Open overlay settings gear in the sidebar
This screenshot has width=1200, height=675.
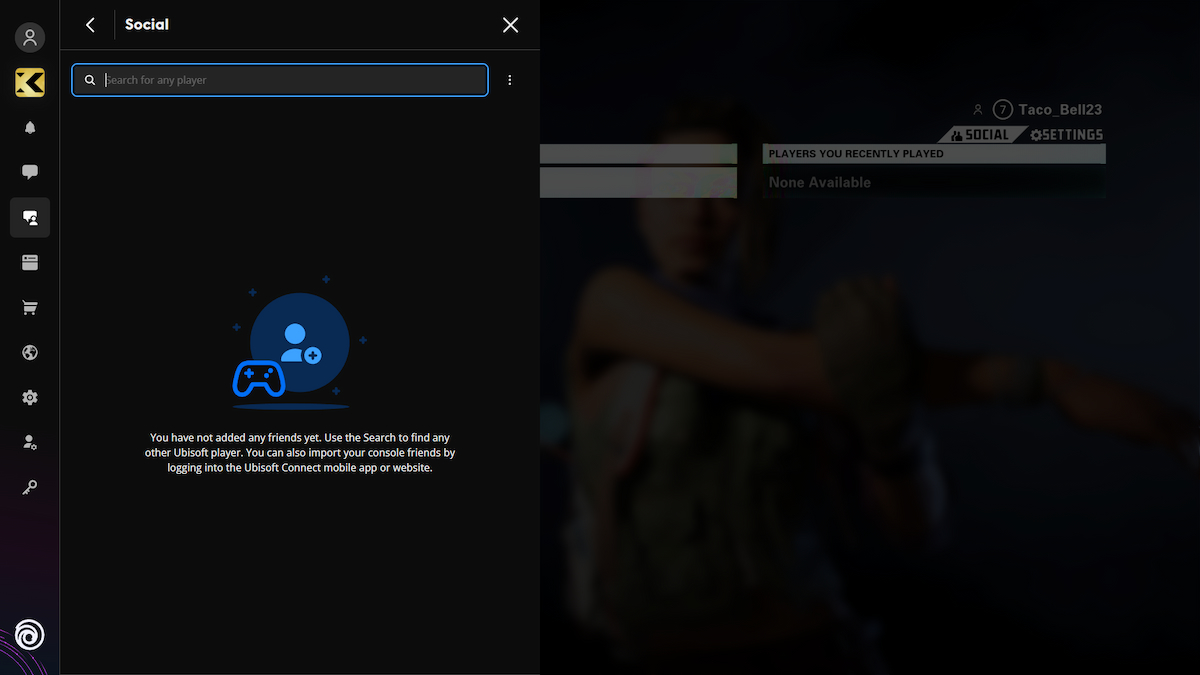tap(30, 398)
